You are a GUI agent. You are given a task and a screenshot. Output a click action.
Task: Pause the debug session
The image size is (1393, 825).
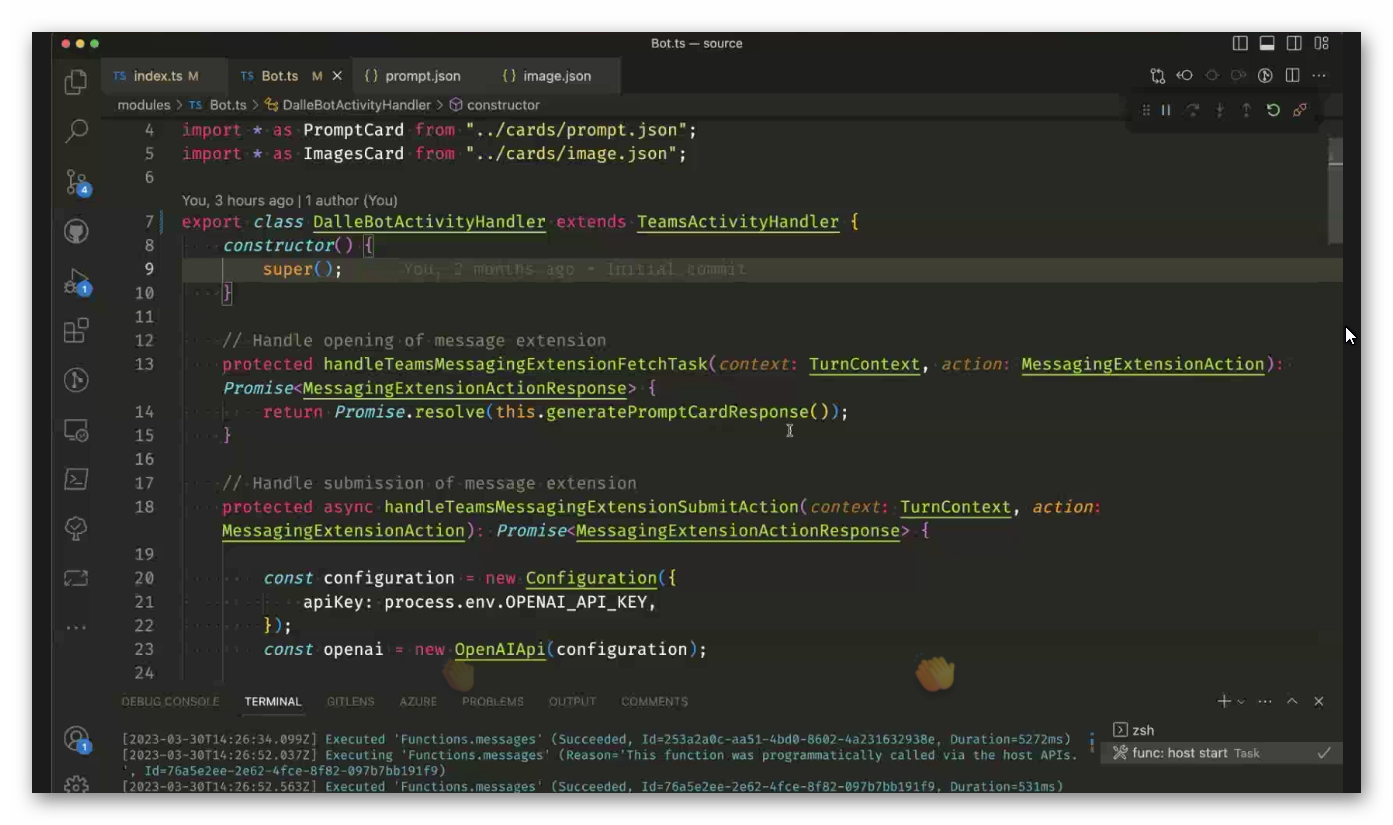[x=1166, y=110]
